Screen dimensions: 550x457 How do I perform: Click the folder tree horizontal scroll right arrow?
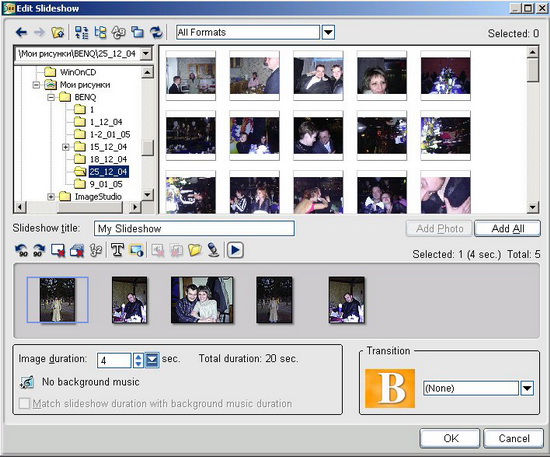(x=135, y=207)
